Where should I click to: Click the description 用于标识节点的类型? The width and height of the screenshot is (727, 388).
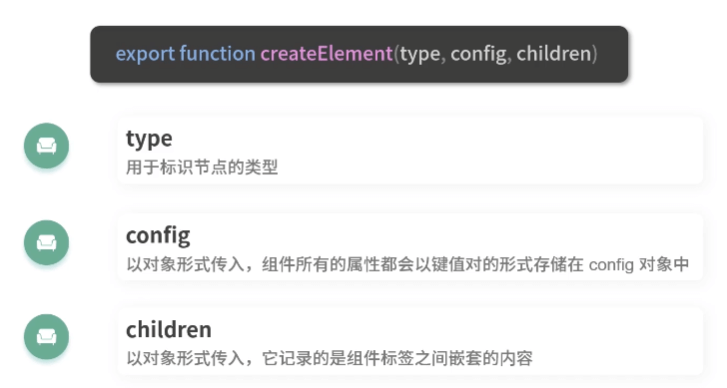pyautogui.click(x=202, y=167)
